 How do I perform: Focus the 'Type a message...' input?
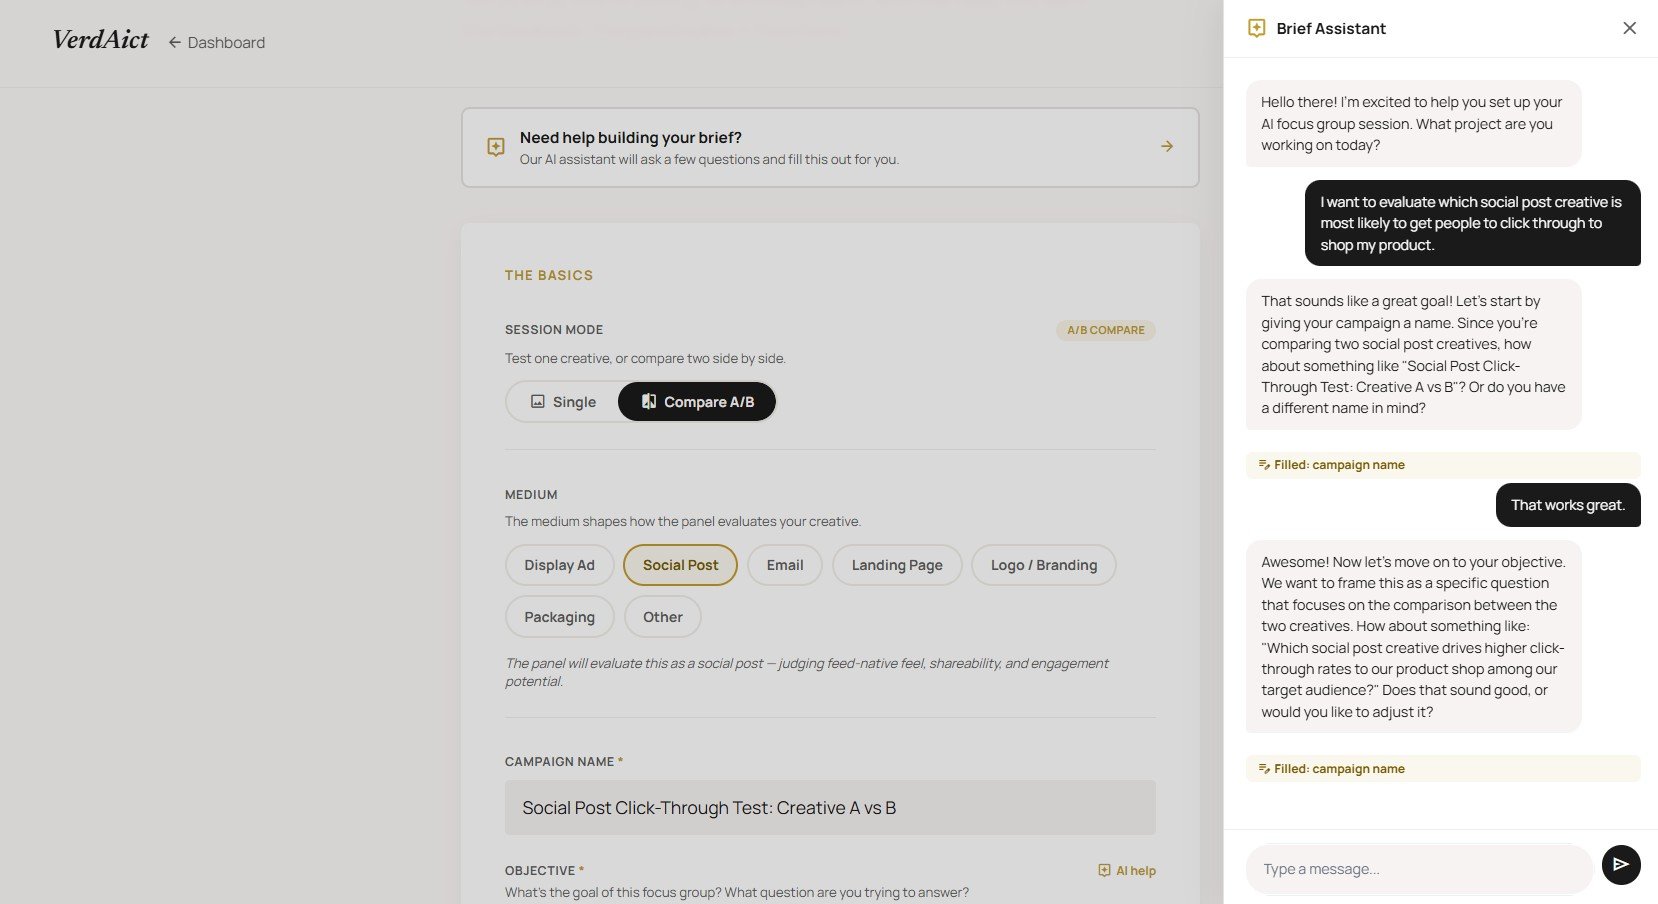tap(1418, 869)
